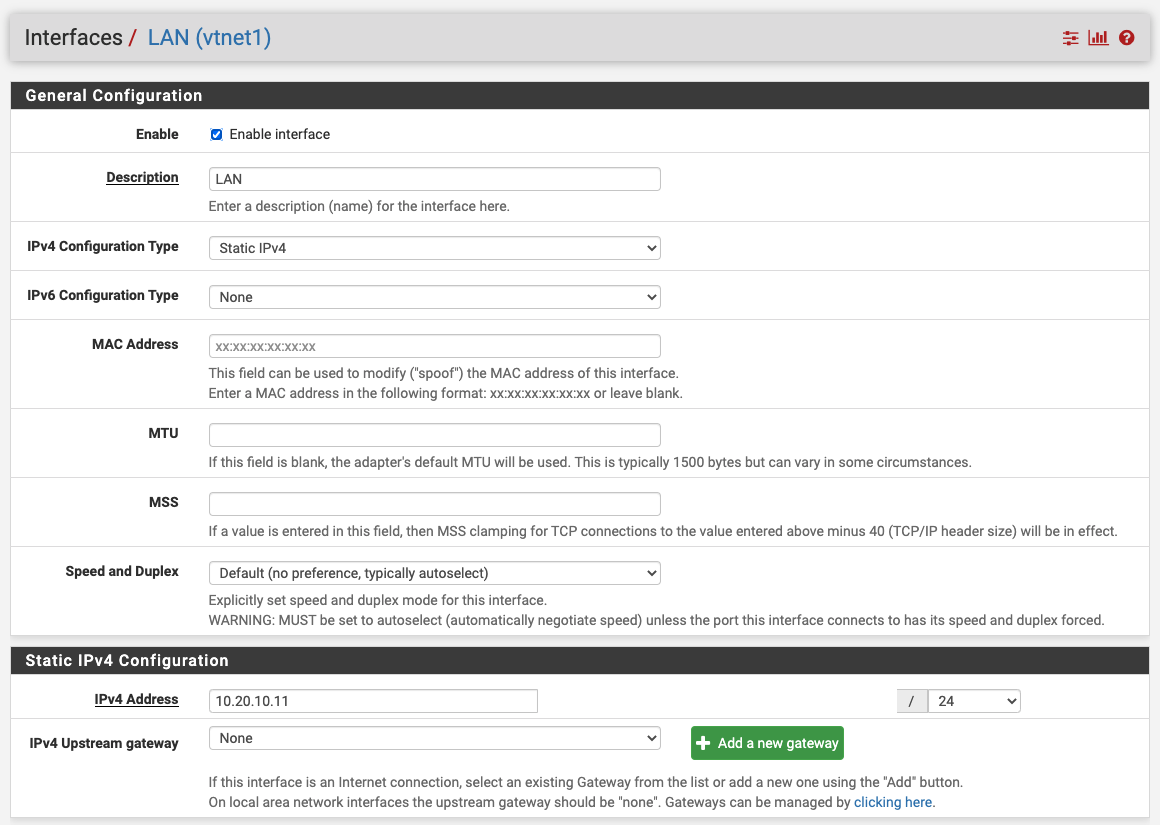Click the MTU field label
The width and height of the screenshot is (1160, 825).
point(163,434)
